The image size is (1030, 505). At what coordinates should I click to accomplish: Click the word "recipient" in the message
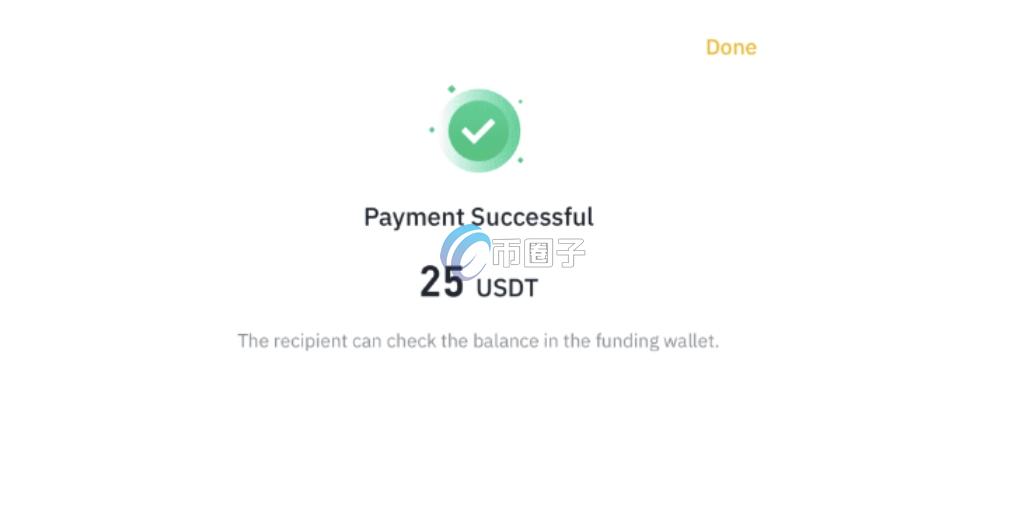(x=310, y=341)
